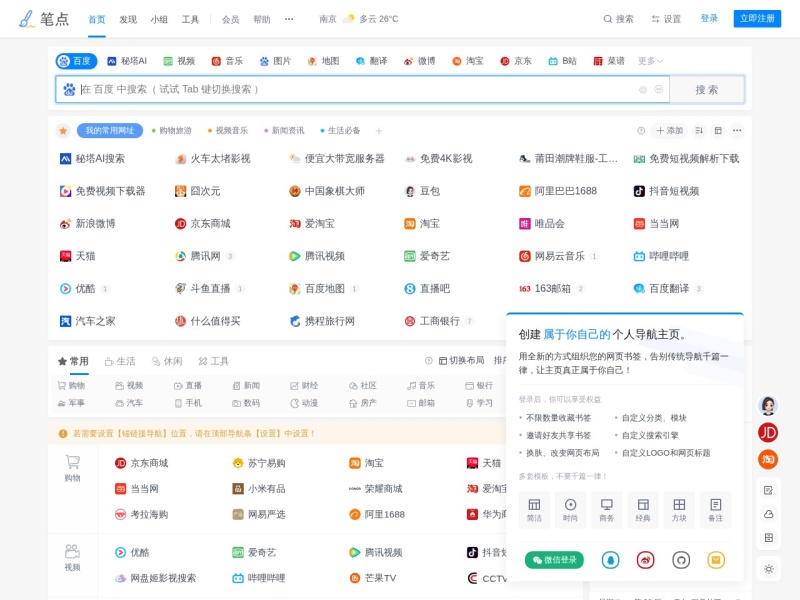The image size is (800, 600).
Task: Click the avatar icon in right sidebar
Action: pyautogui.click(x=768, y=406)
